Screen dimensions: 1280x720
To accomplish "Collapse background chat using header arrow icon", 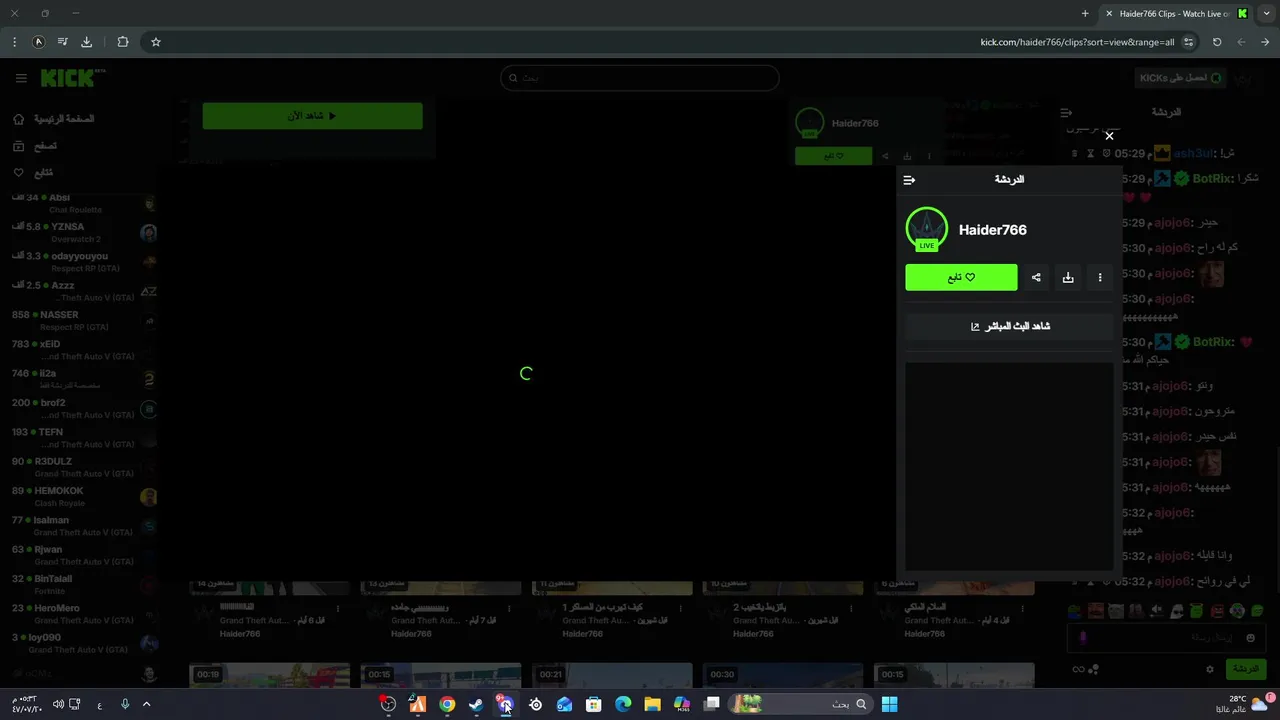I will pos(1066,113).
